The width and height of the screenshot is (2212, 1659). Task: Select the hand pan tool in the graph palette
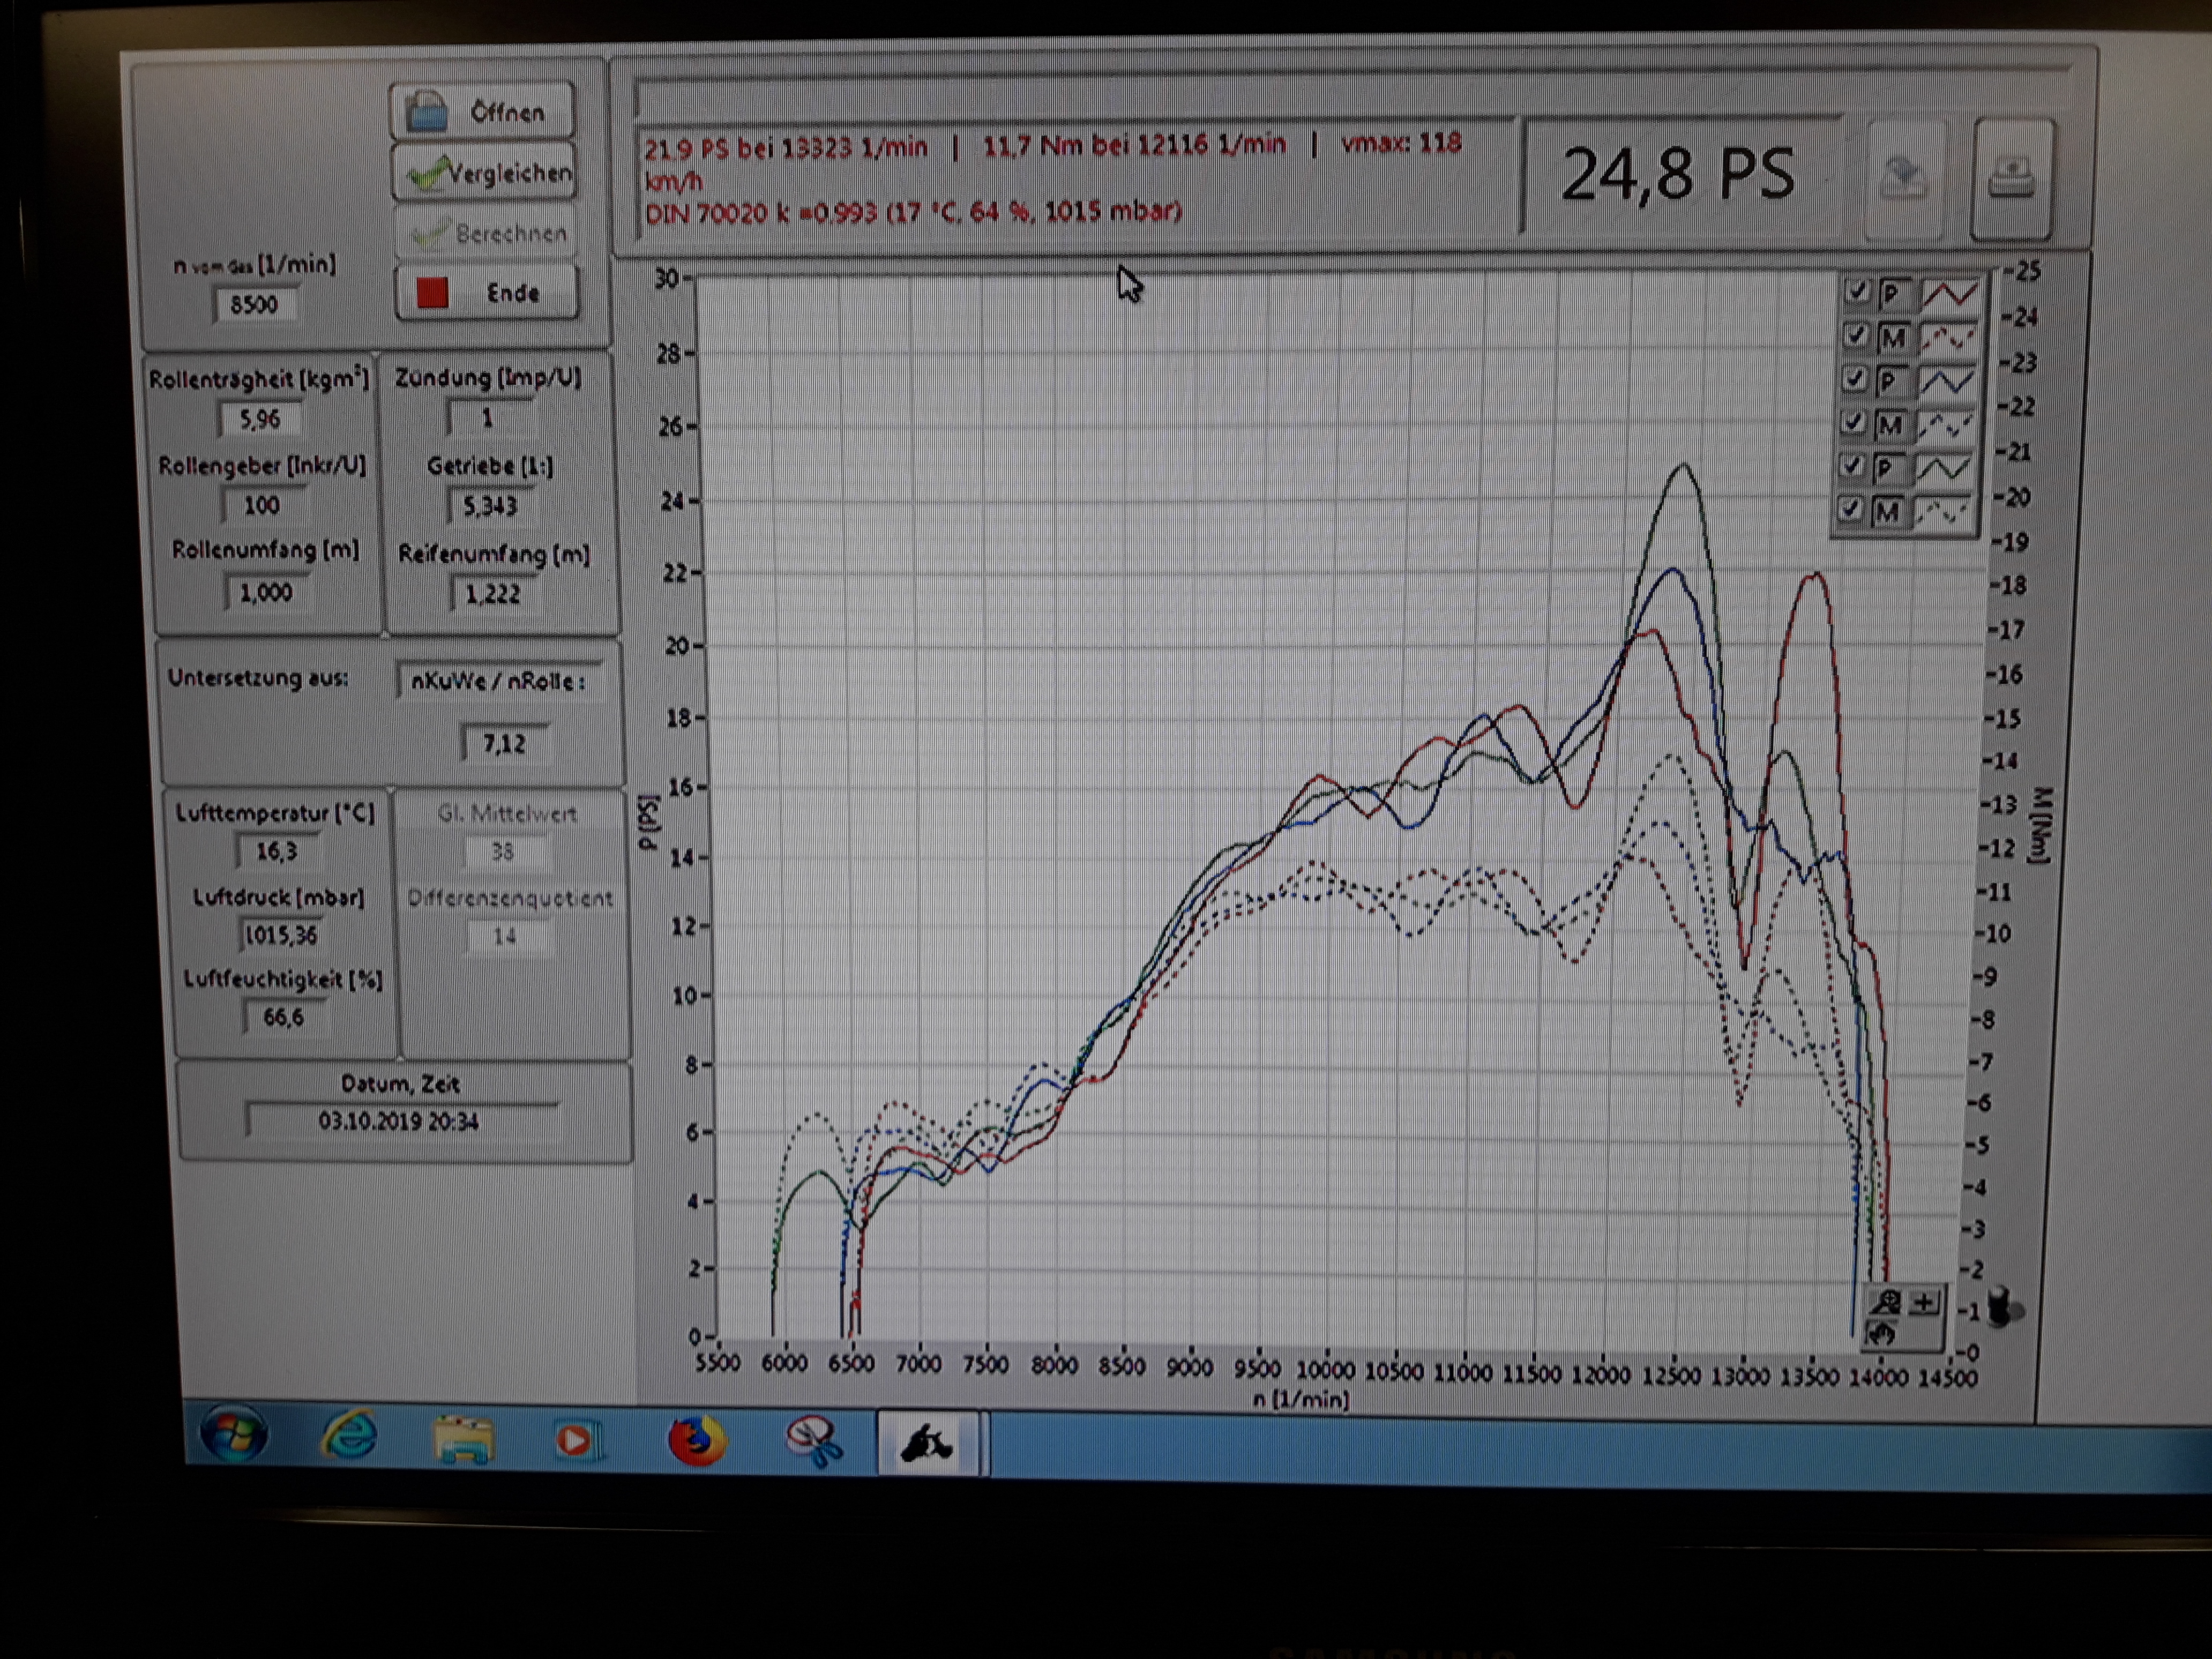pos(1883,1333)
